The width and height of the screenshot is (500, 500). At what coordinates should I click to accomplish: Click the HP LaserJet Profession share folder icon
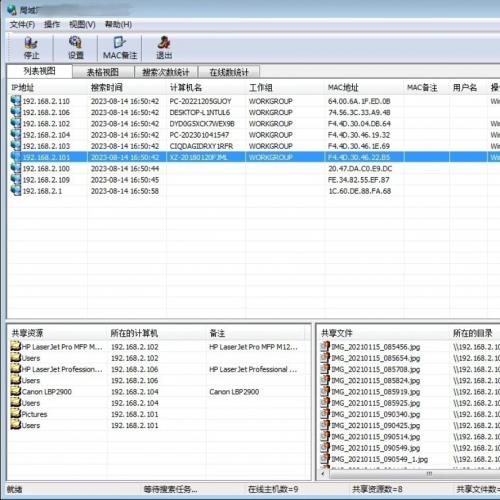tap(15, 369)
